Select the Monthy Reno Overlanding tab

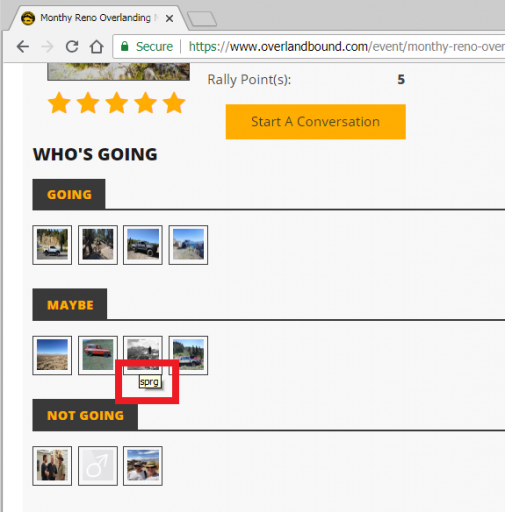pos(95,18)
